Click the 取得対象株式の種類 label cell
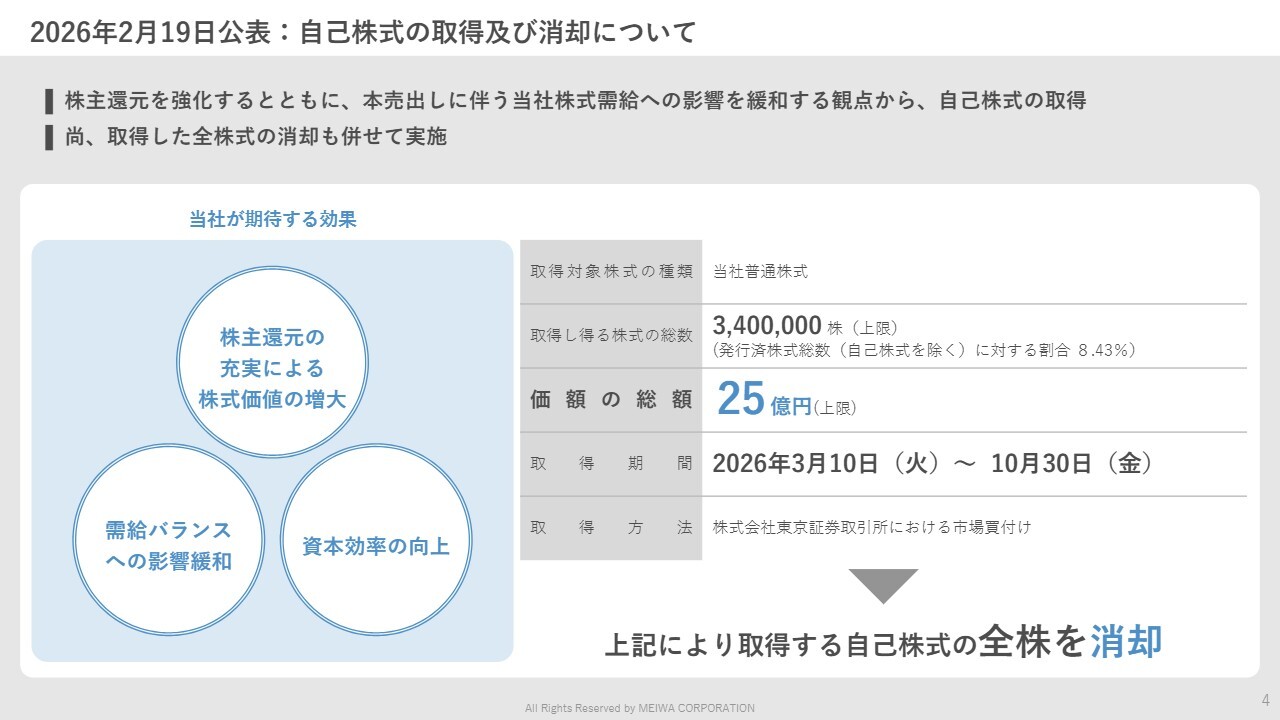Screen dimensions: 1280x720 pos(611,271)
